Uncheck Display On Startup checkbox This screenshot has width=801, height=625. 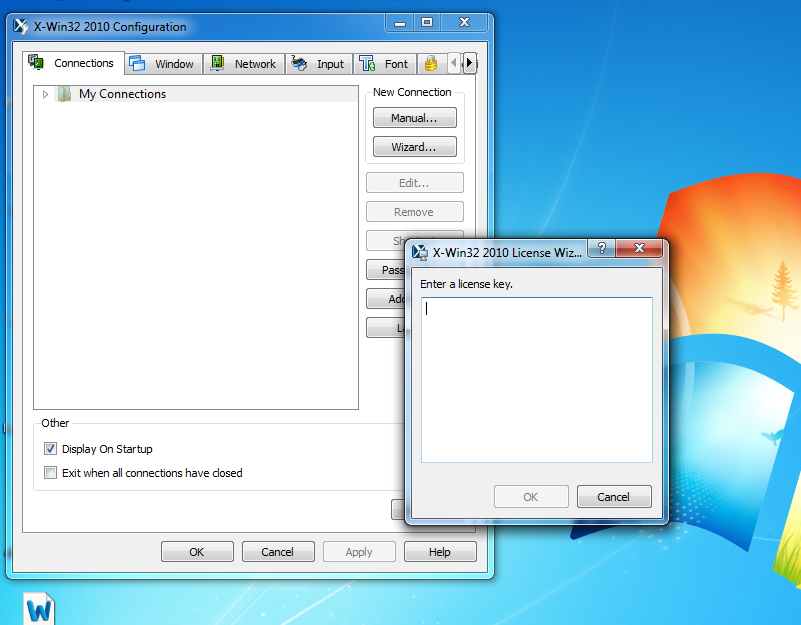tap(50, 449)
